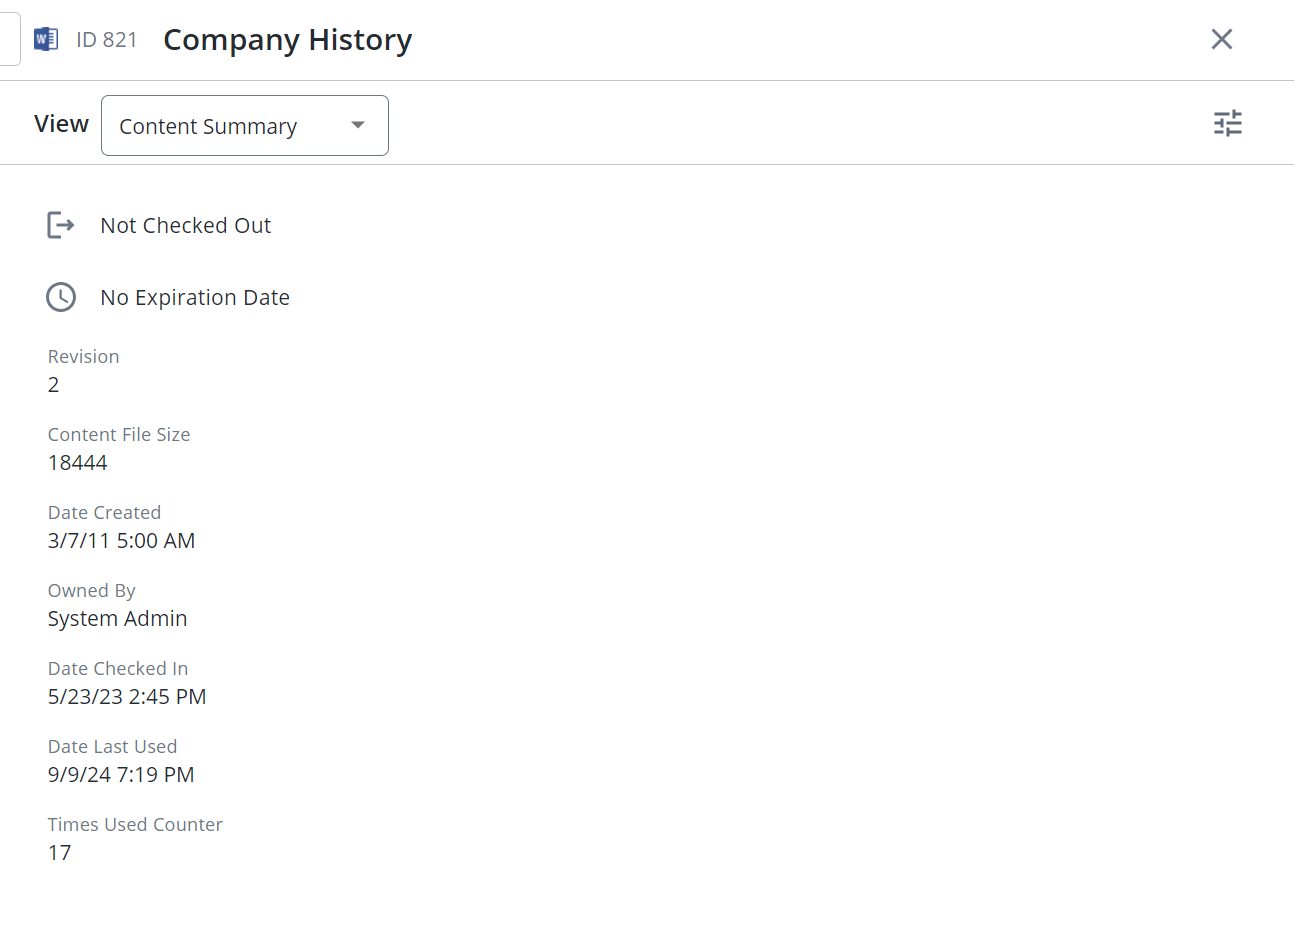Click the ID 821 label
Screen dimensions: 1294x940
pyautogui.click(x=107, y=40)
